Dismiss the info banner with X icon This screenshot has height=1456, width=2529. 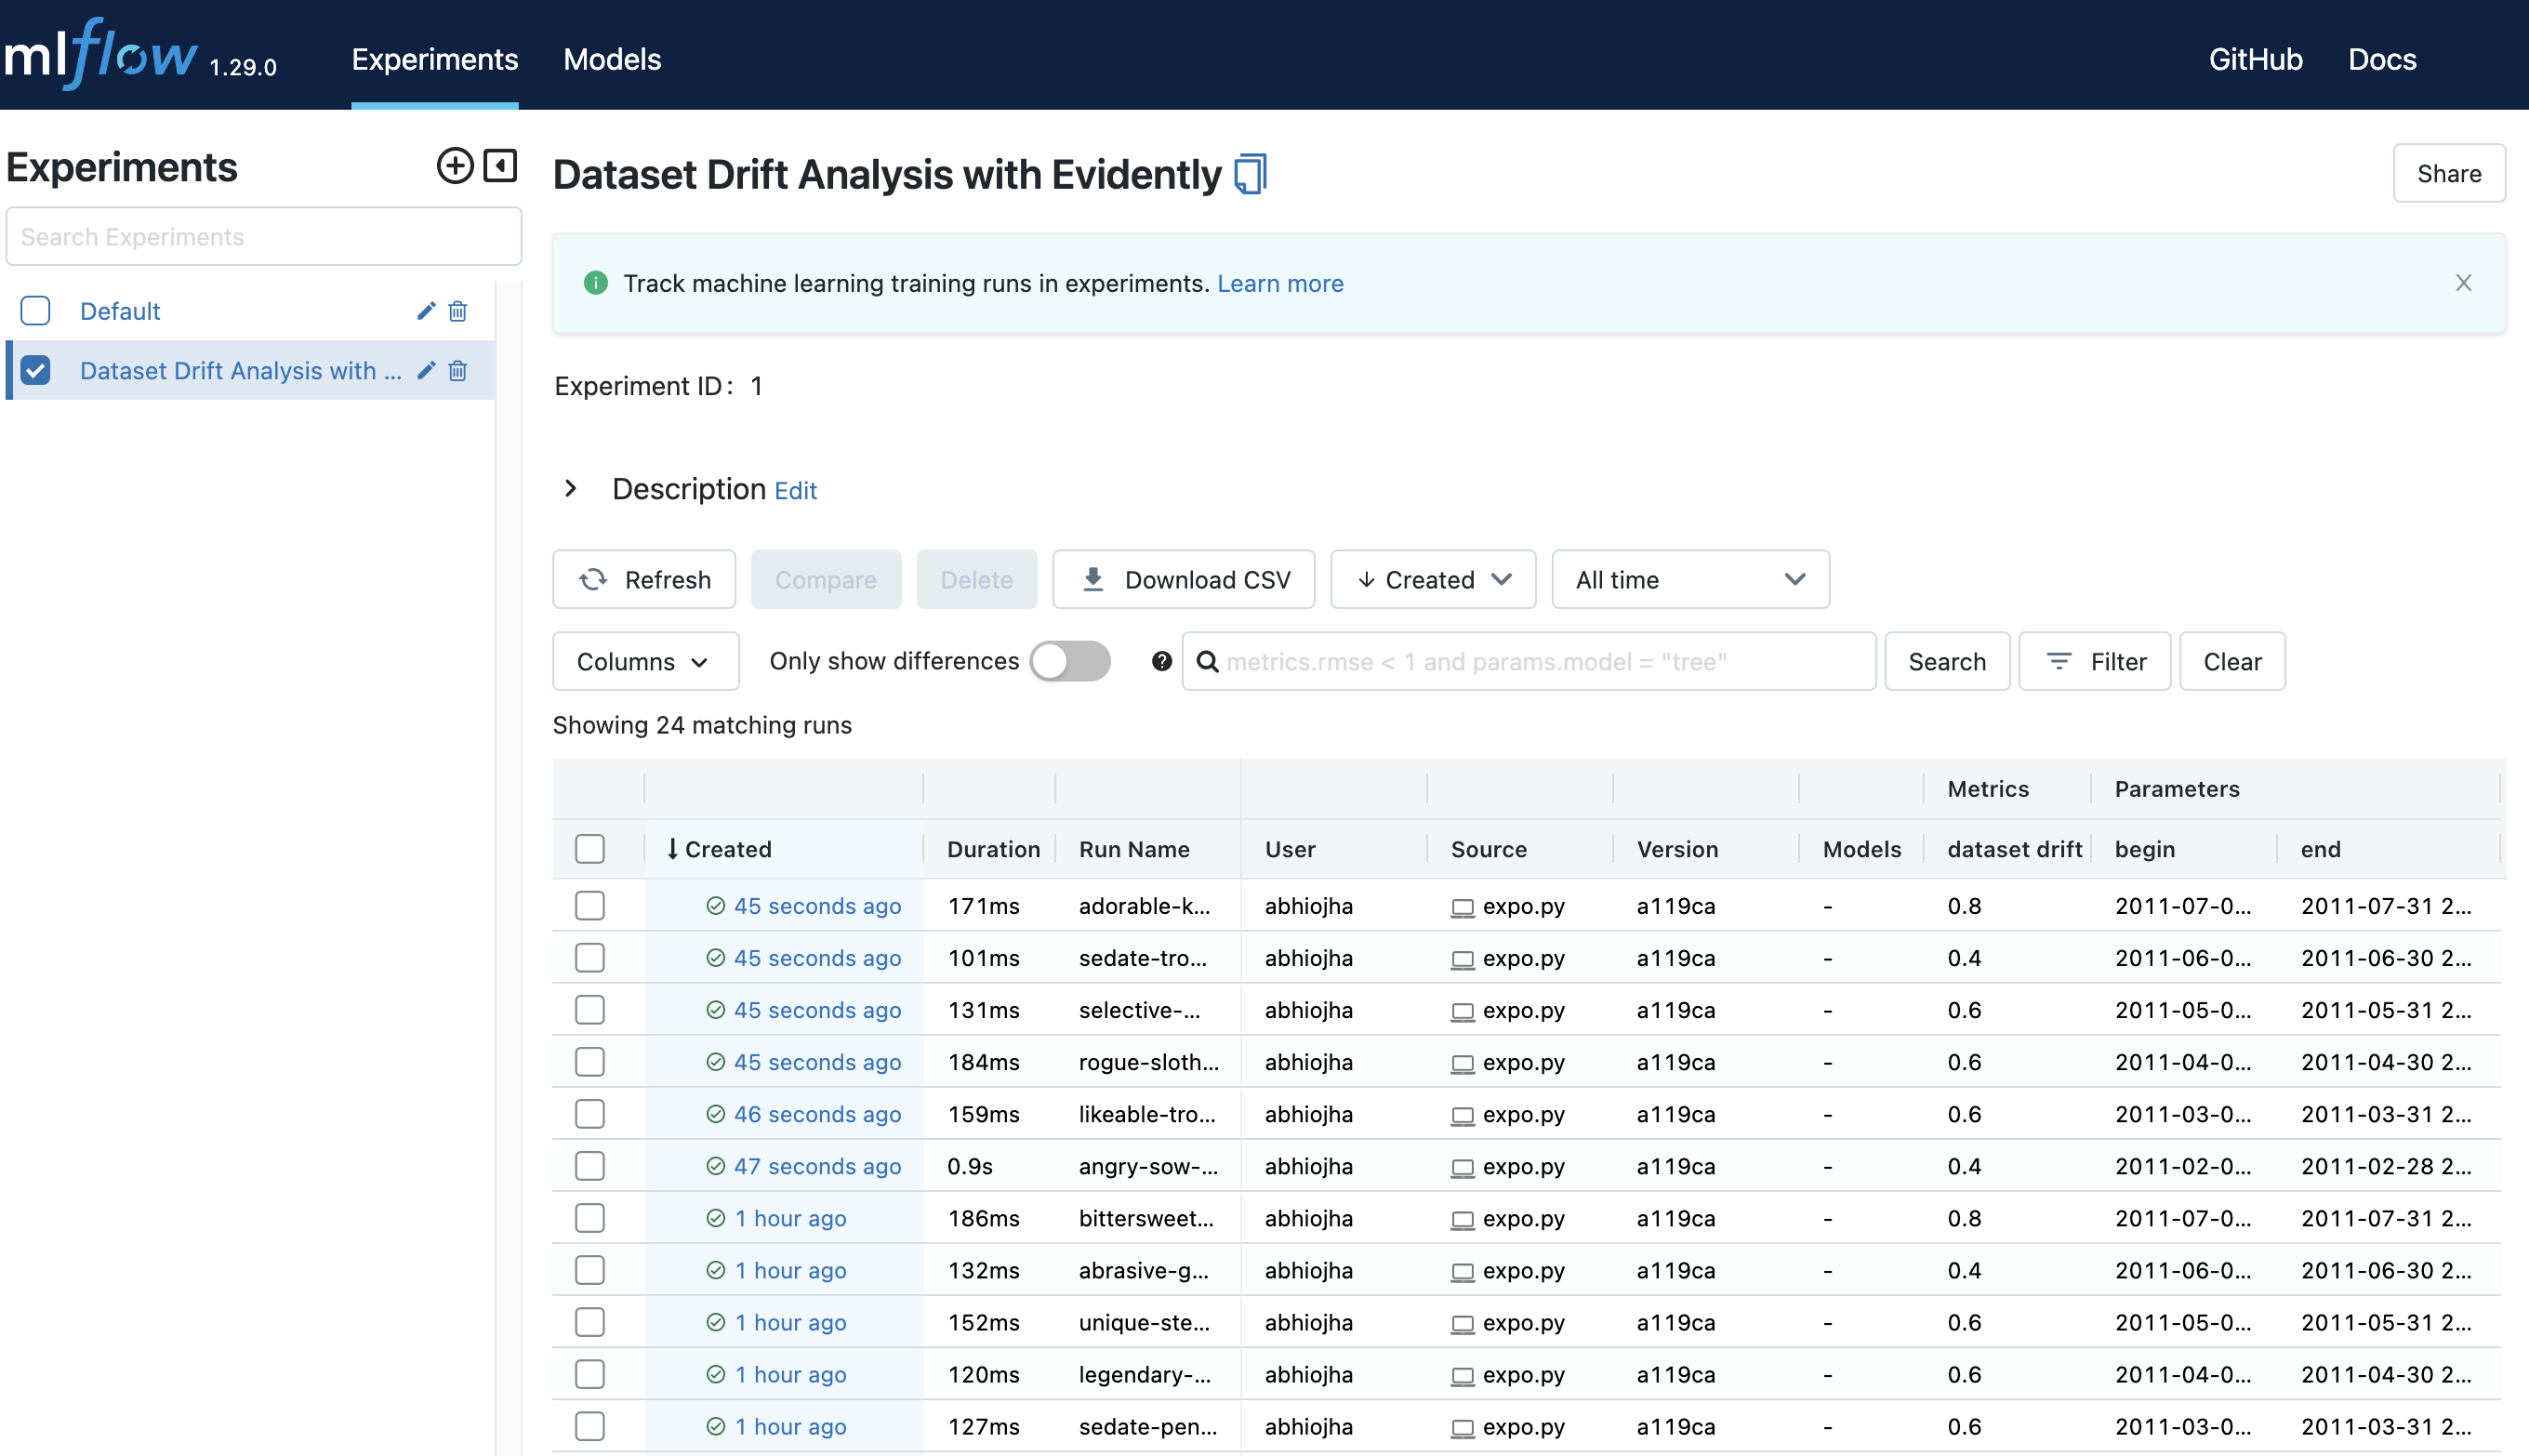[2463, 283]
